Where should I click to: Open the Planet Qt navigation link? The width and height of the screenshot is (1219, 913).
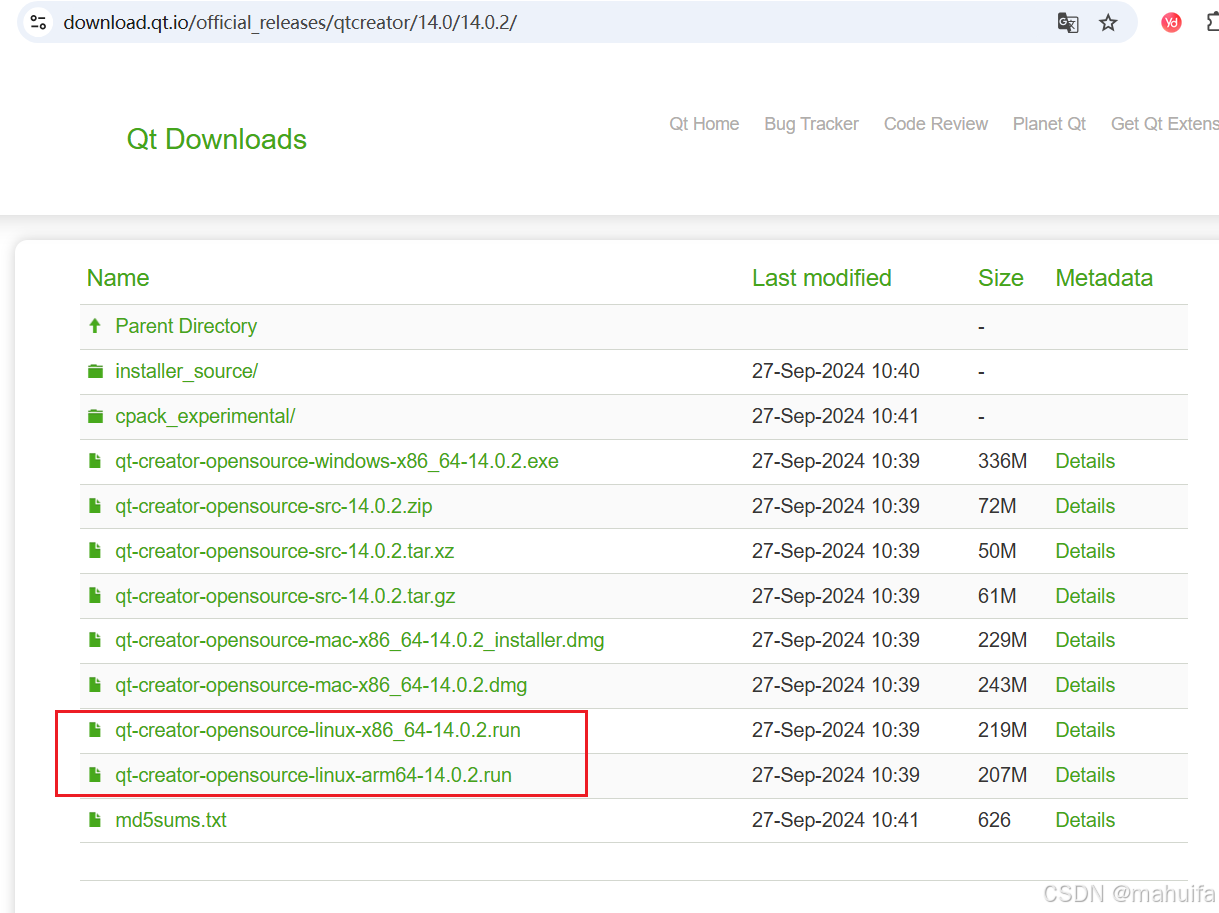[x=1049, y=124]
